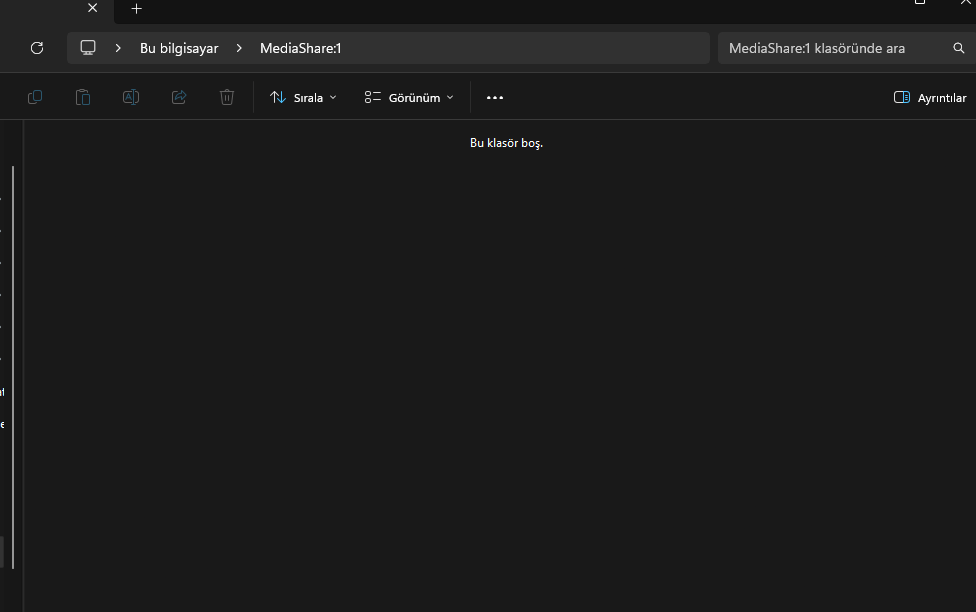Click the computer monitor icon in address bar
The image size is (976, 612).
(x=88, y=48)
